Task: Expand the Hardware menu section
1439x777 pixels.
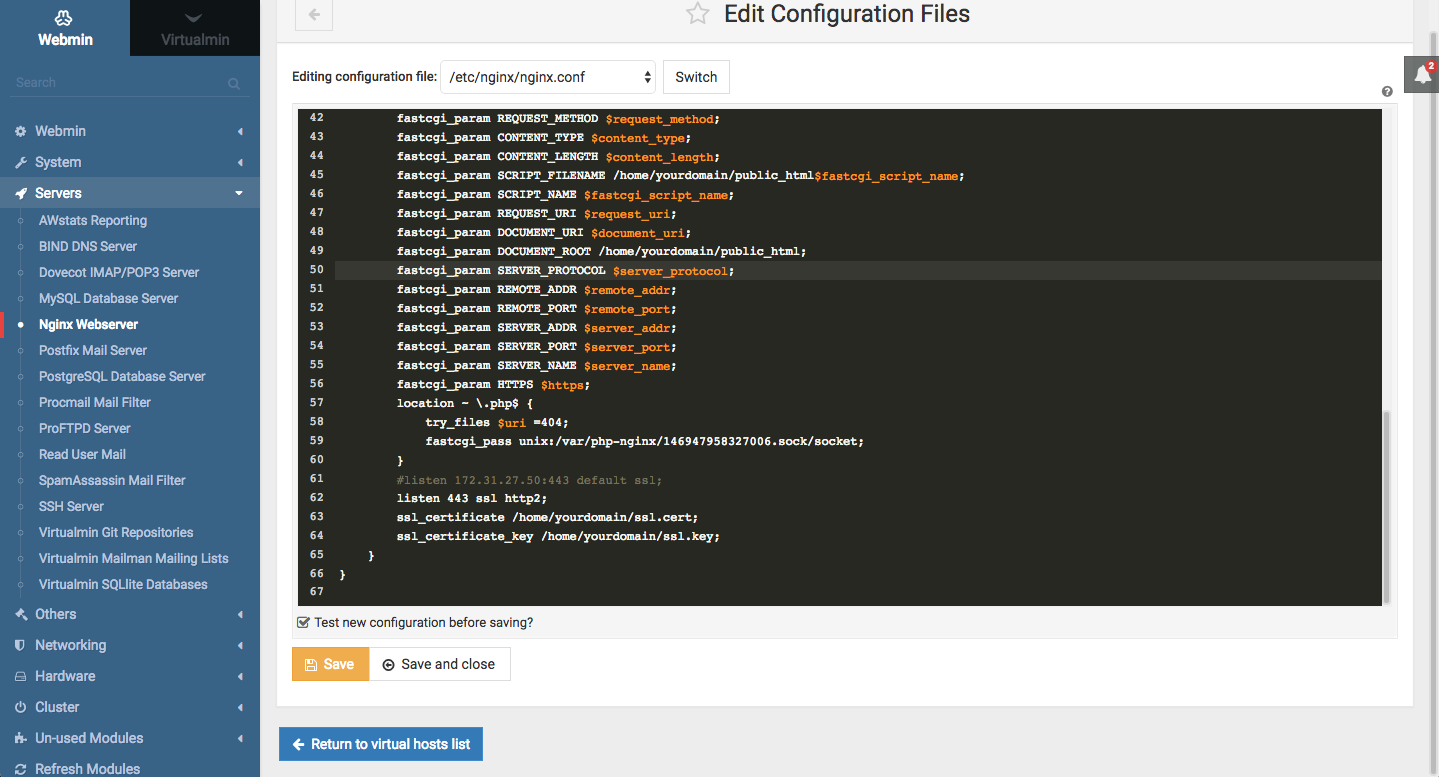Action: pyautogui.click(x=130, y=676)
